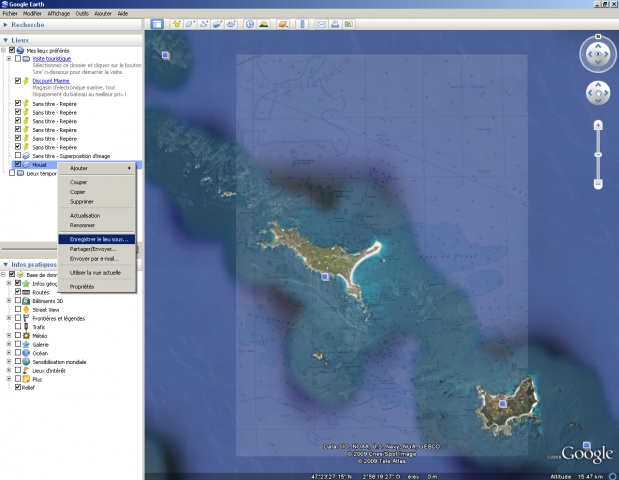Click the Record a Tour toolbar icon
This screenshot has width=619, height=480.
coord(231,24)
